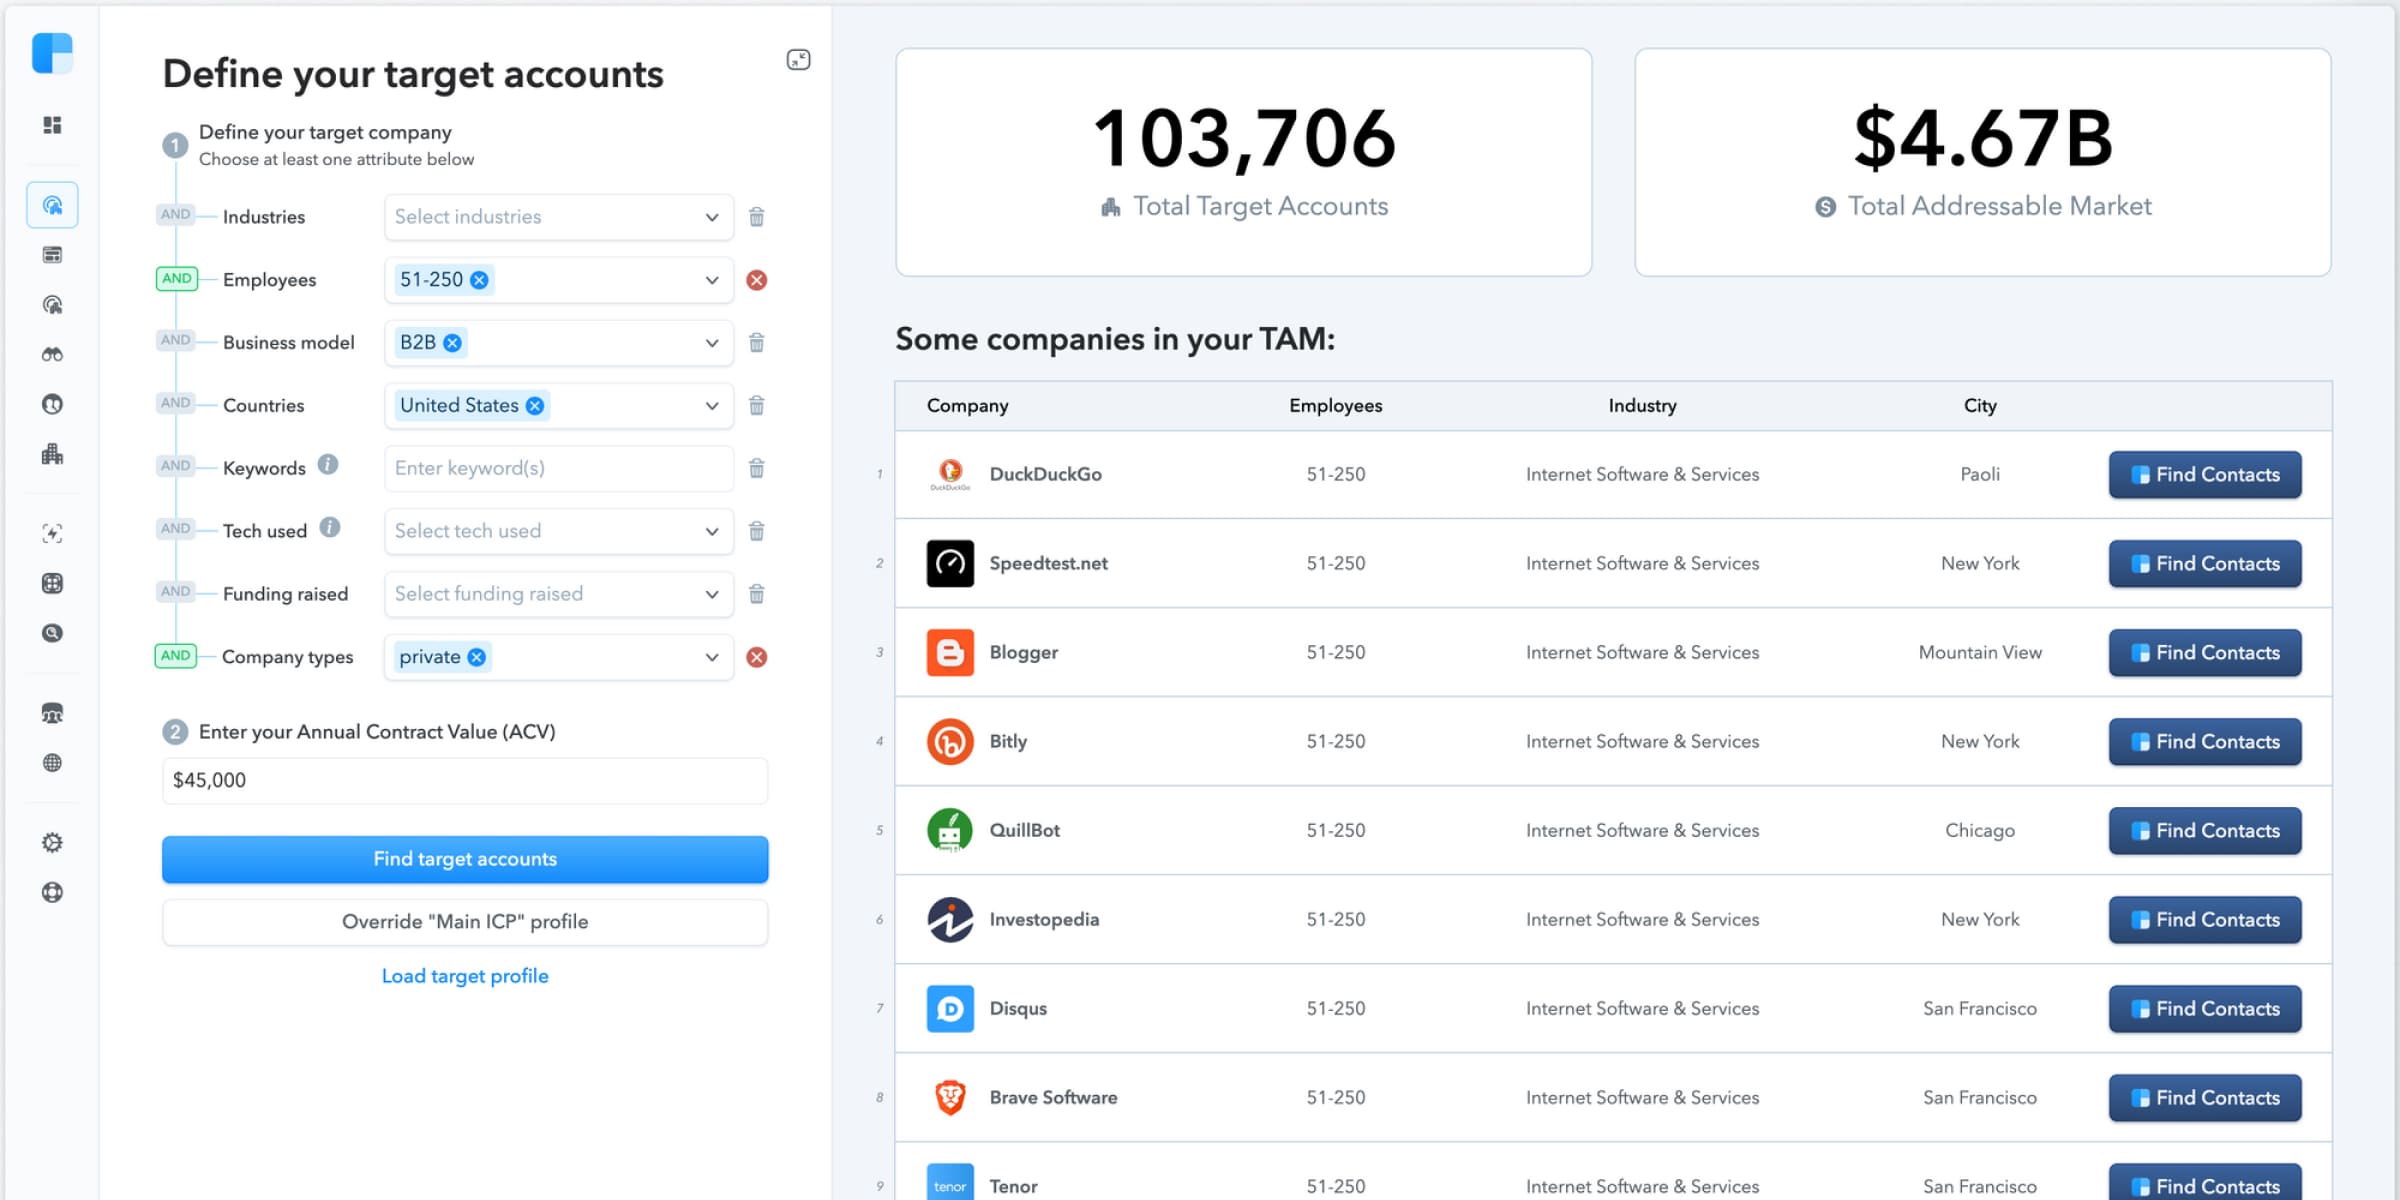Select the magnifier search icon in sidebar
Viewport: 2400px width, 1200px height.
tap(53, 633)
